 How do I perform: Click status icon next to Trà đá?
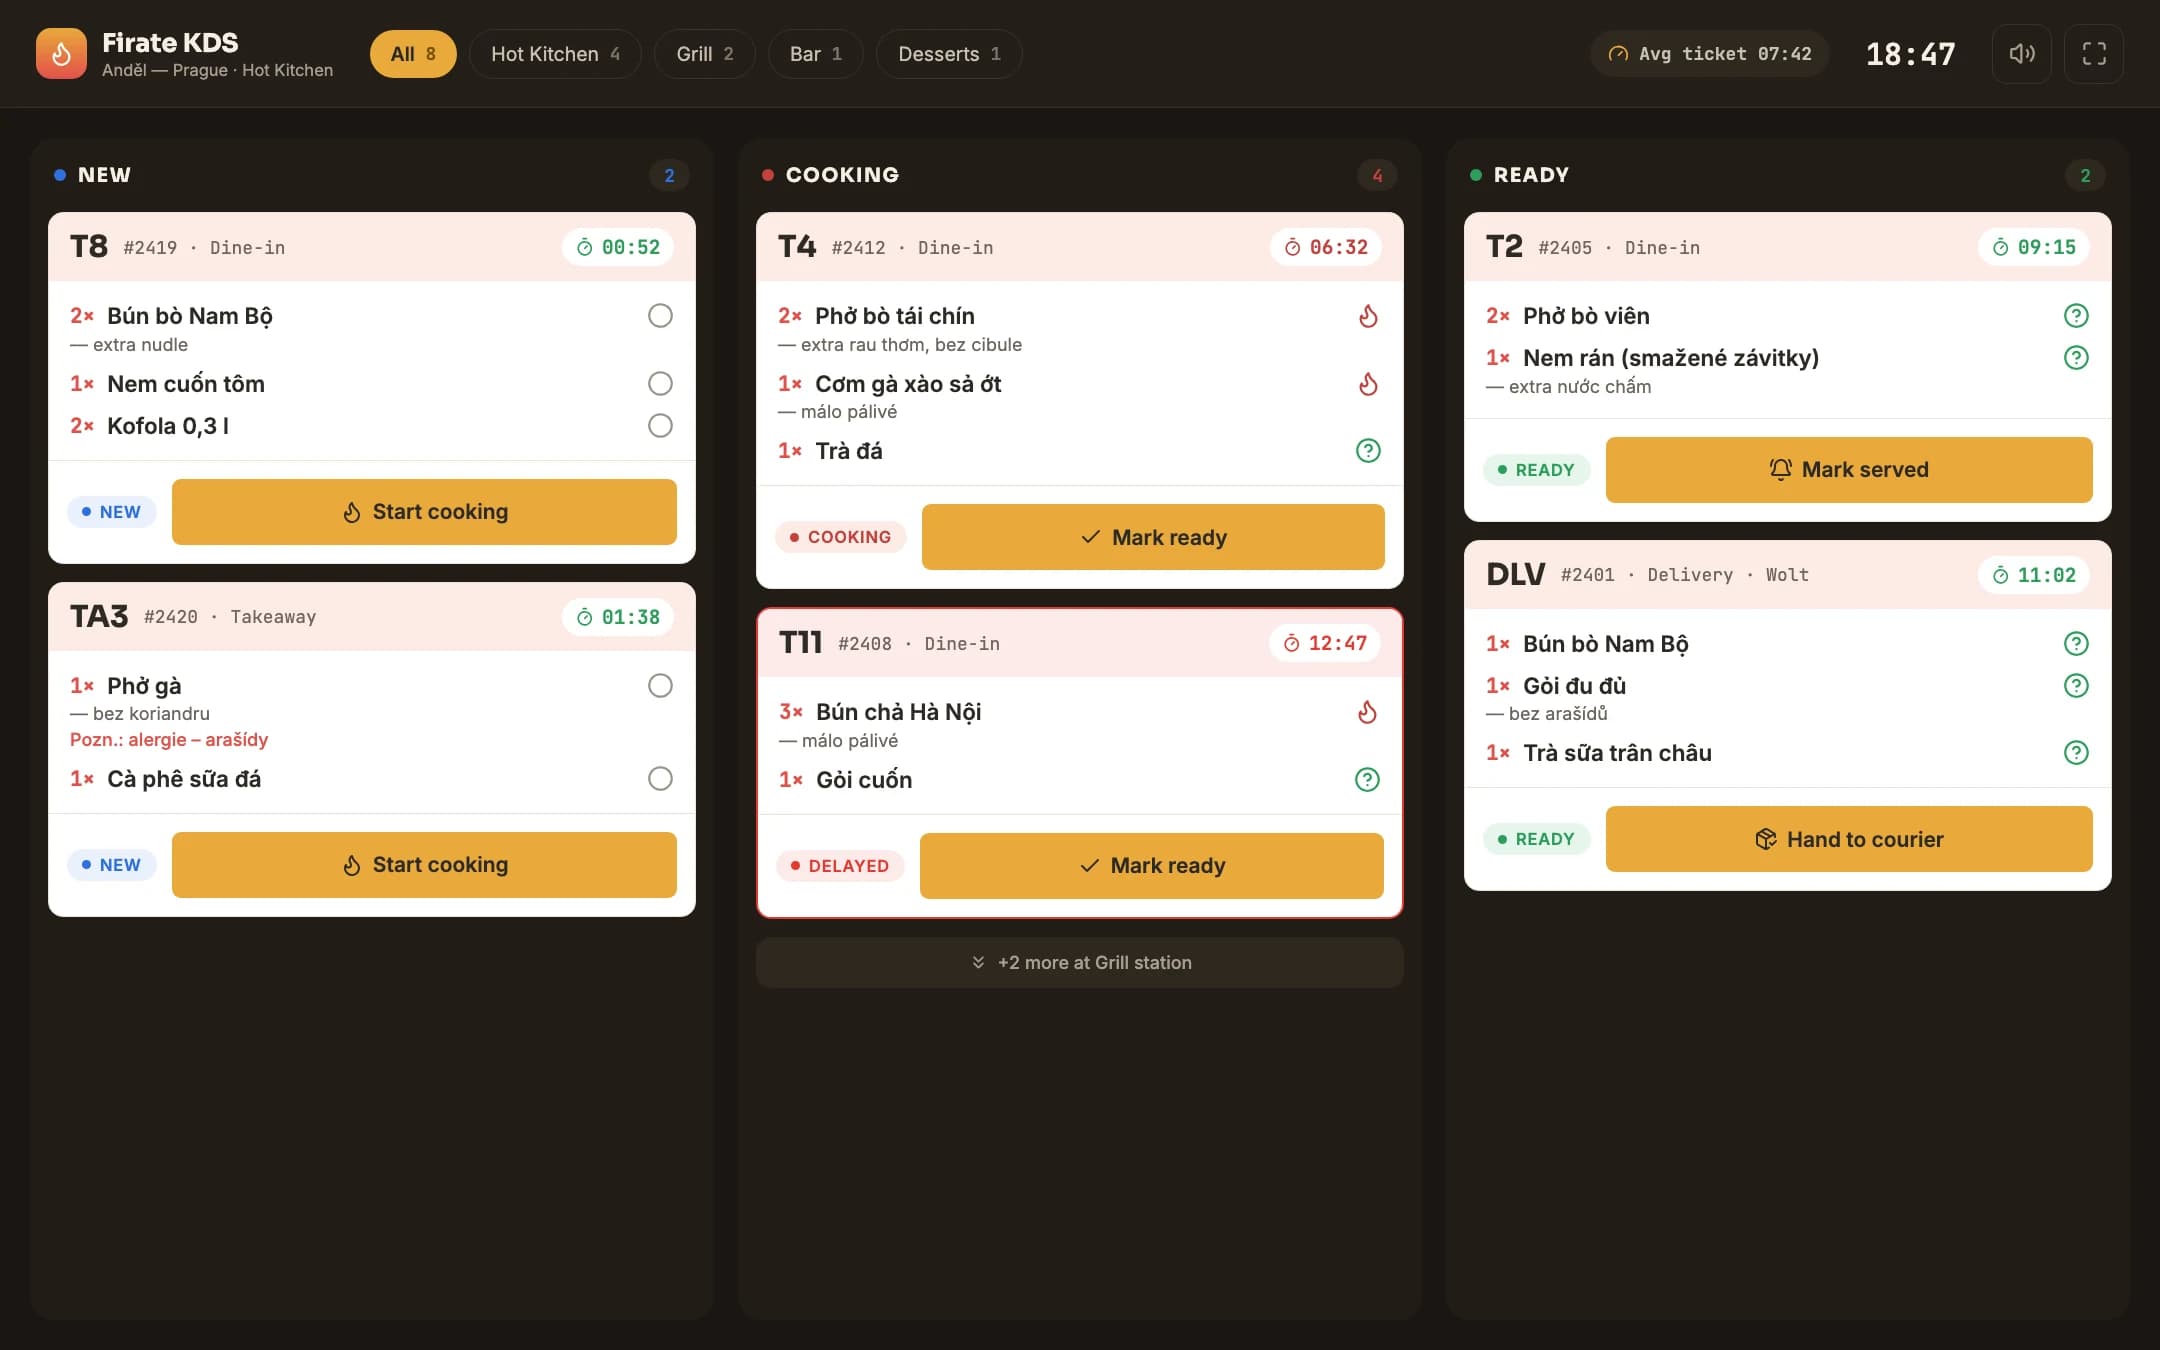pos(1368,451)
